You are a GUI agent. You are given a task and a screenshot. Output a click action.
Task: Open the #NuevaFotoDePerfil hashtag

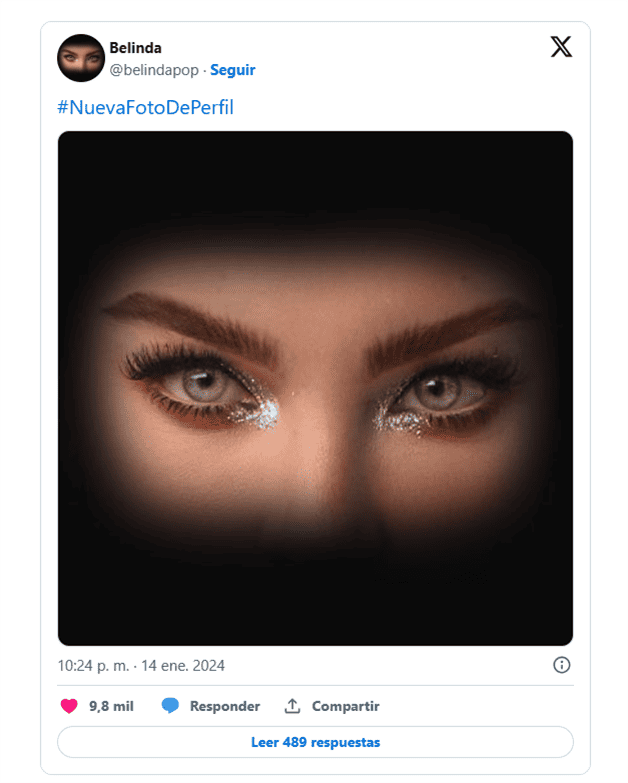[145, 107]
